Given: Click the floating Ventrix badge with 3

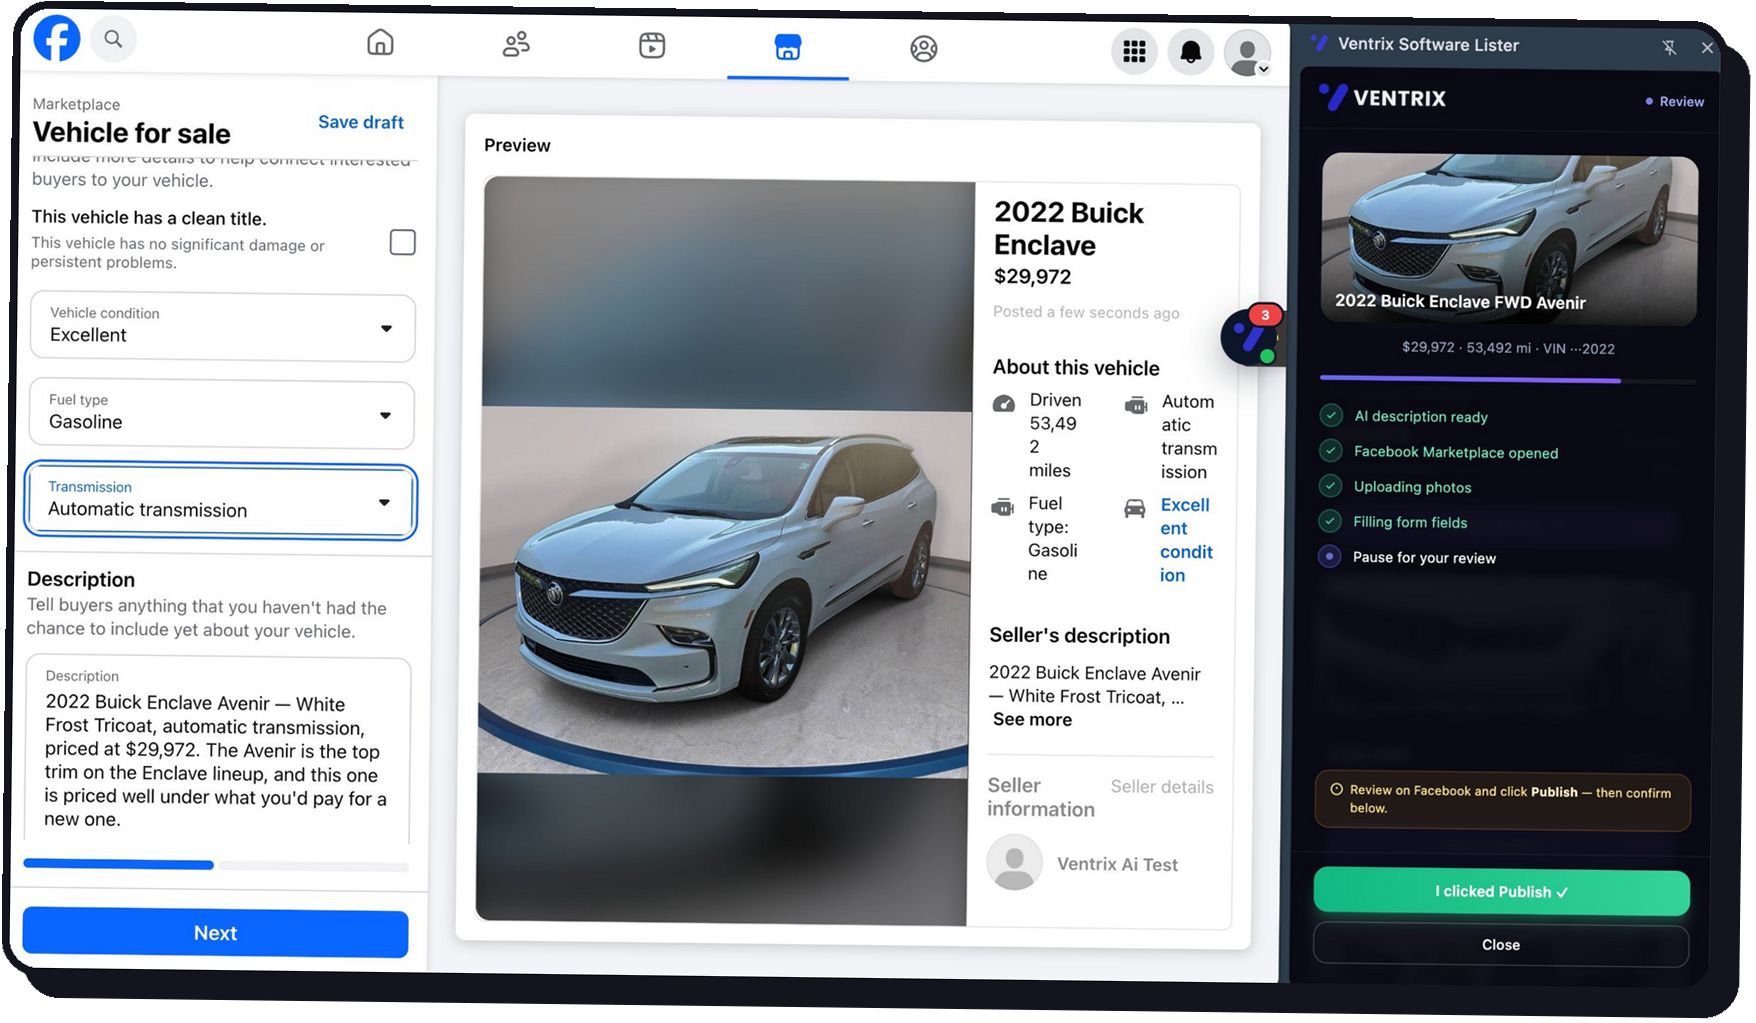Looking at the screenshot, I should pos(1251,335).
